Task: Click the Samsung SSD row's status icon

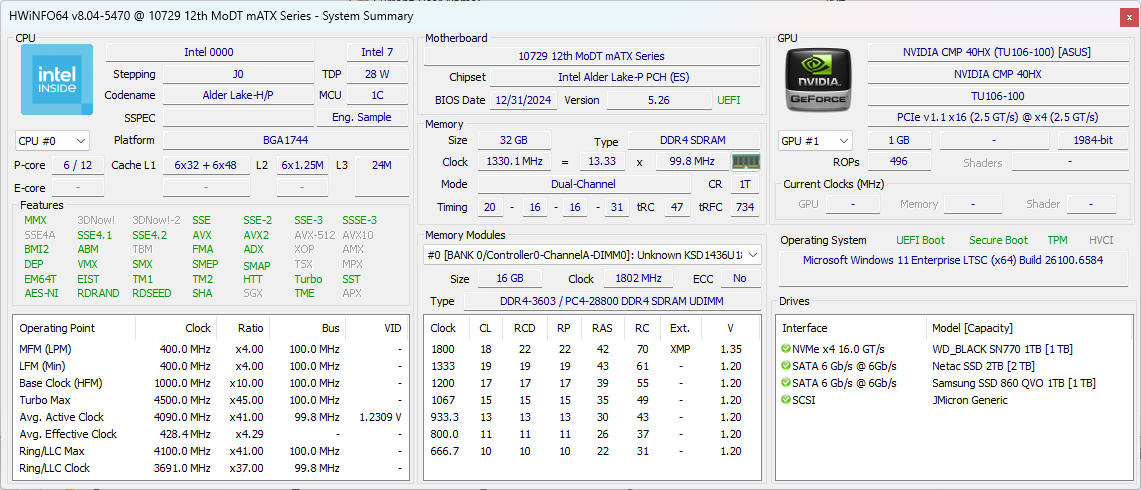Action: click(786, 383)
